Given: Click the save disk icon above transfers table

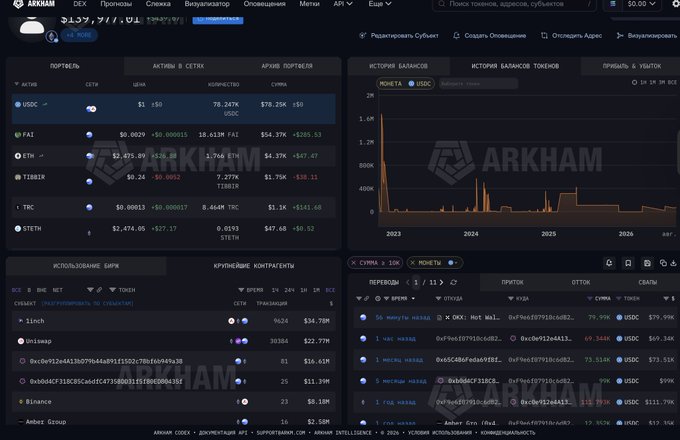Looking at the screenshot, I should click(x=647, y=263).
